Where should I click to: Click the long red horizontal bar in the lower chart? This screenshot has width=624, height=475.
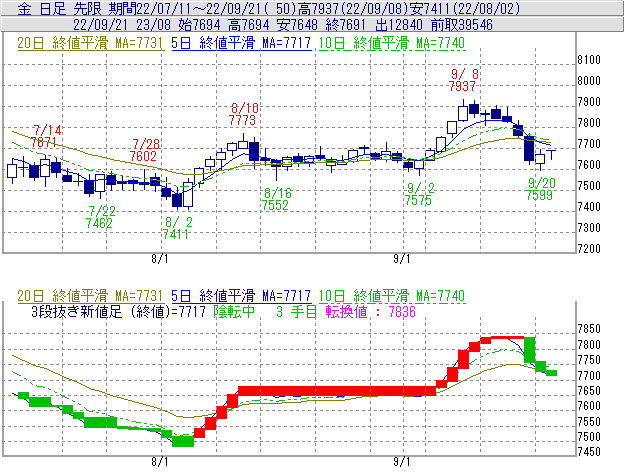pyautogui.click(x=337, y=391)
